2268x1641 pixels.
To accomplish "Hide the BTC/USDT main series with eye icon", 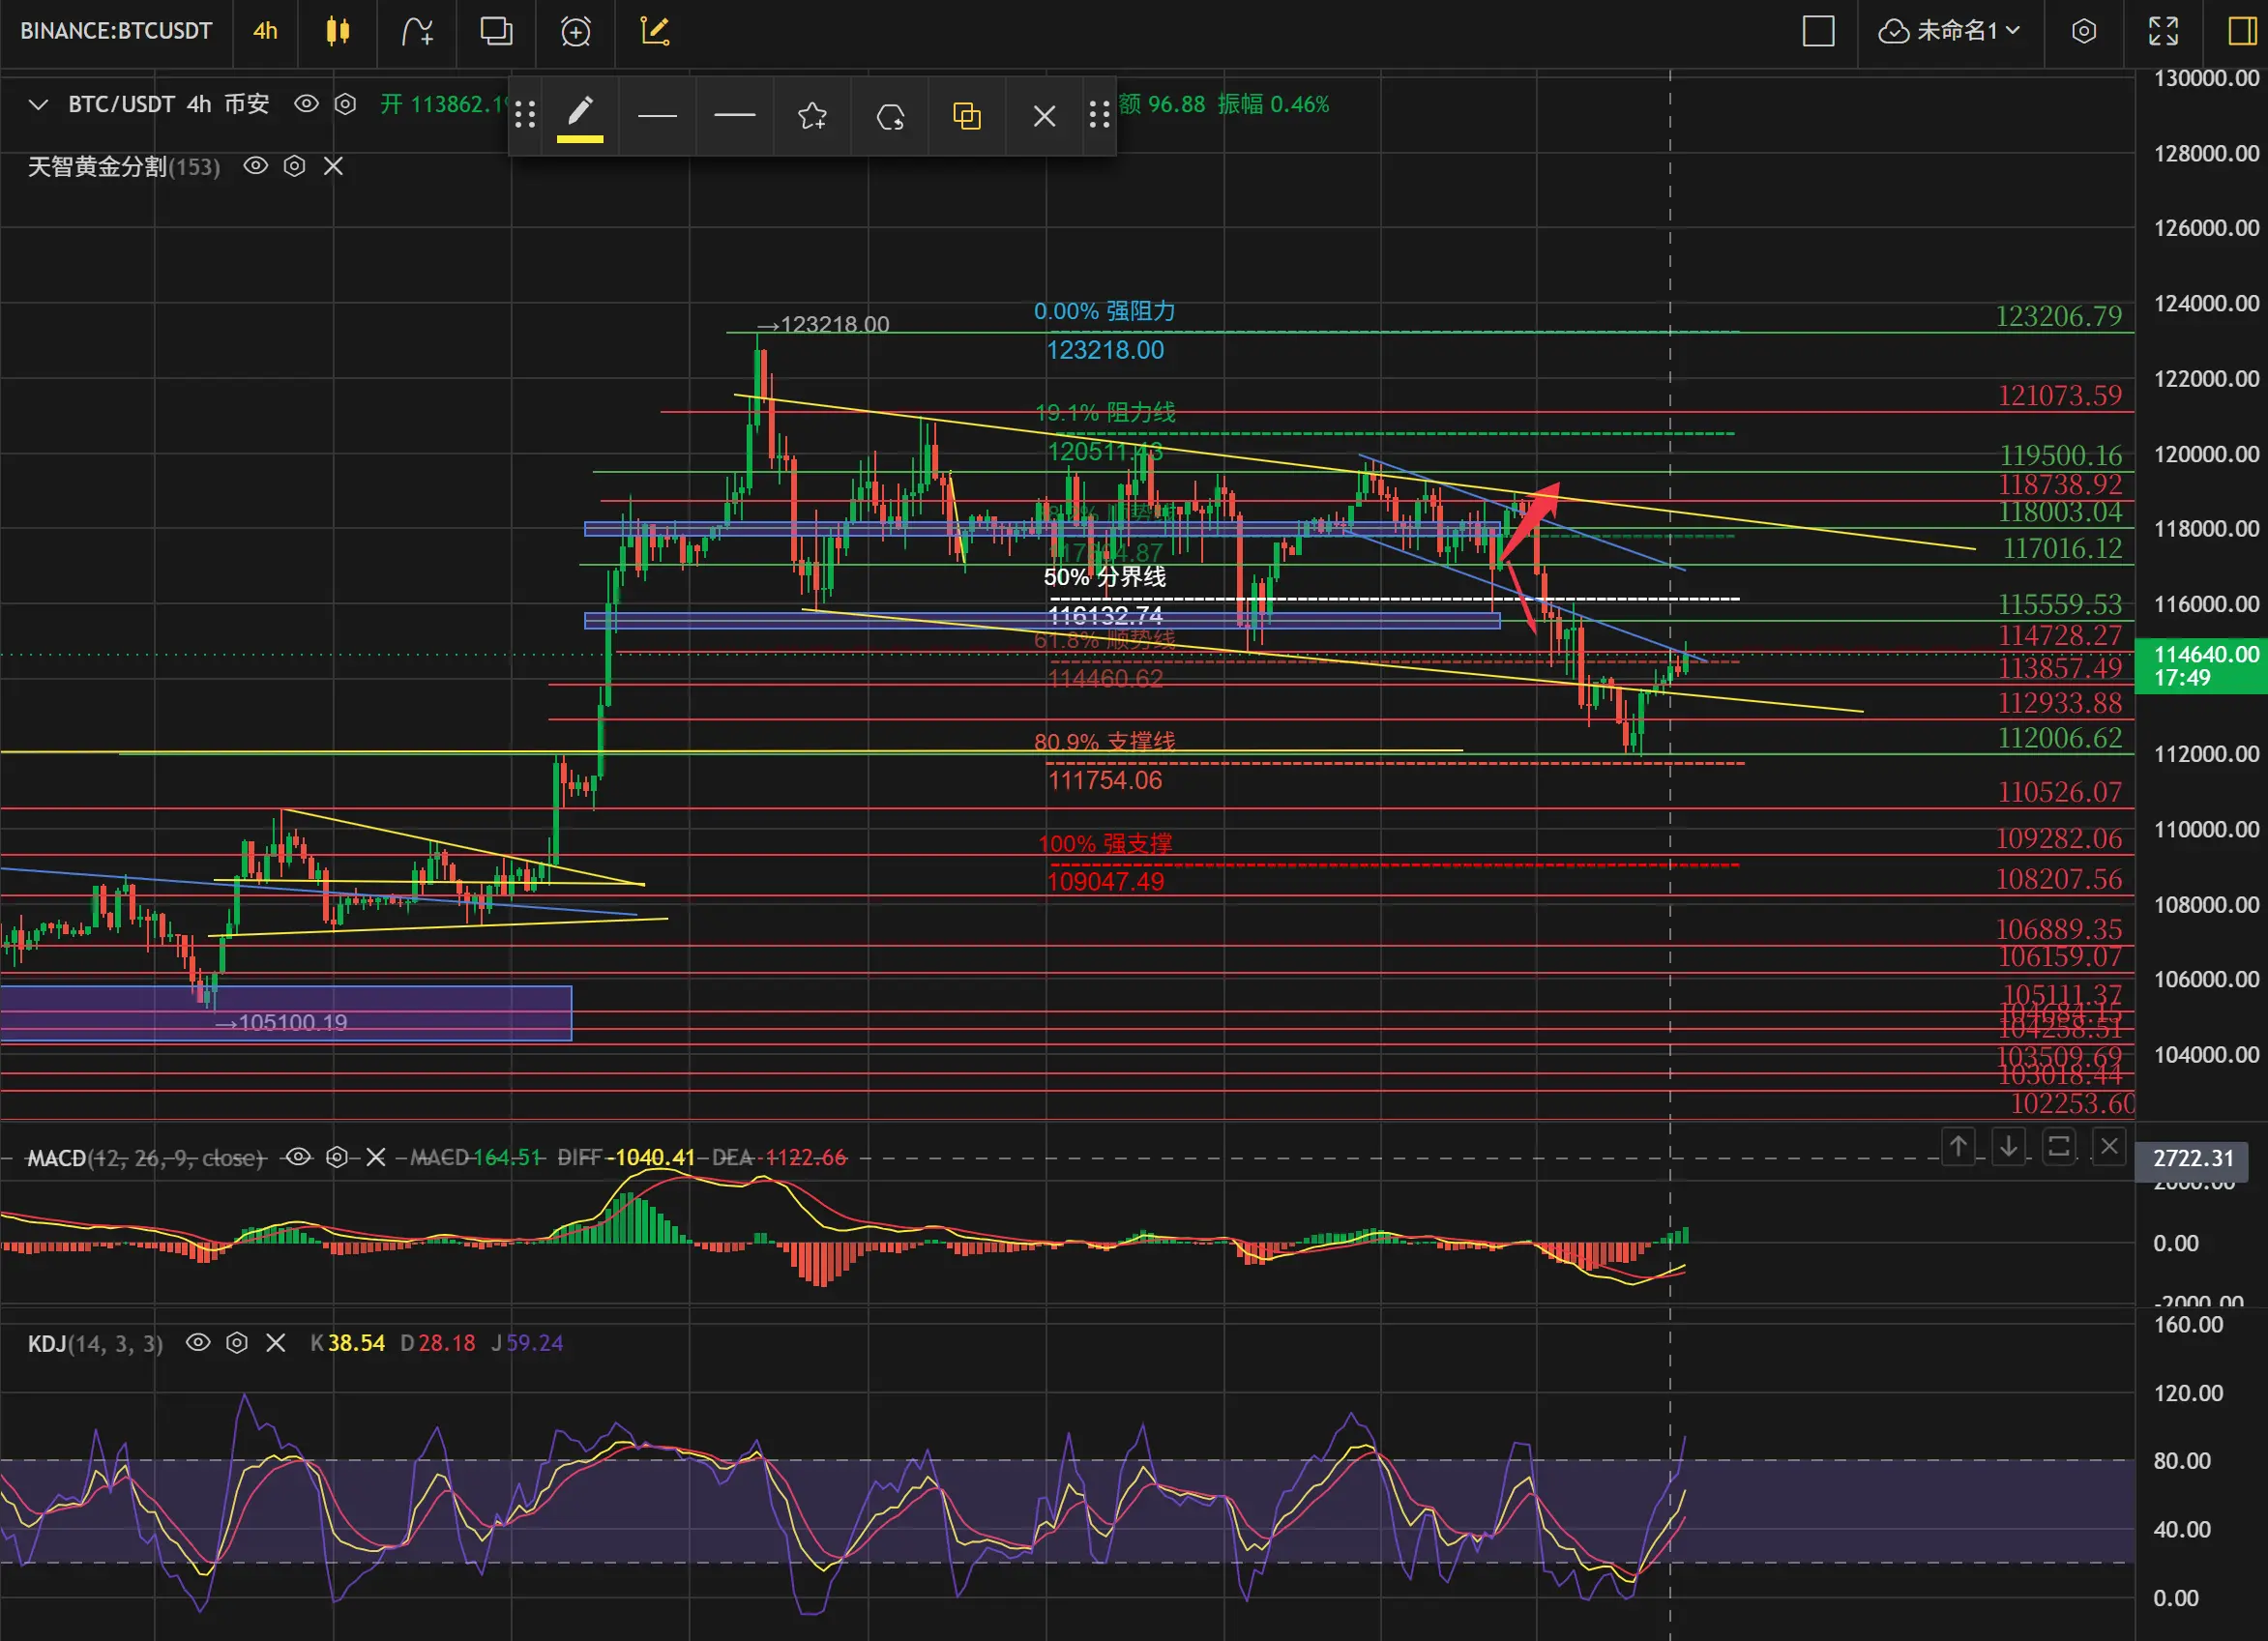I will (x=306, y=104).
